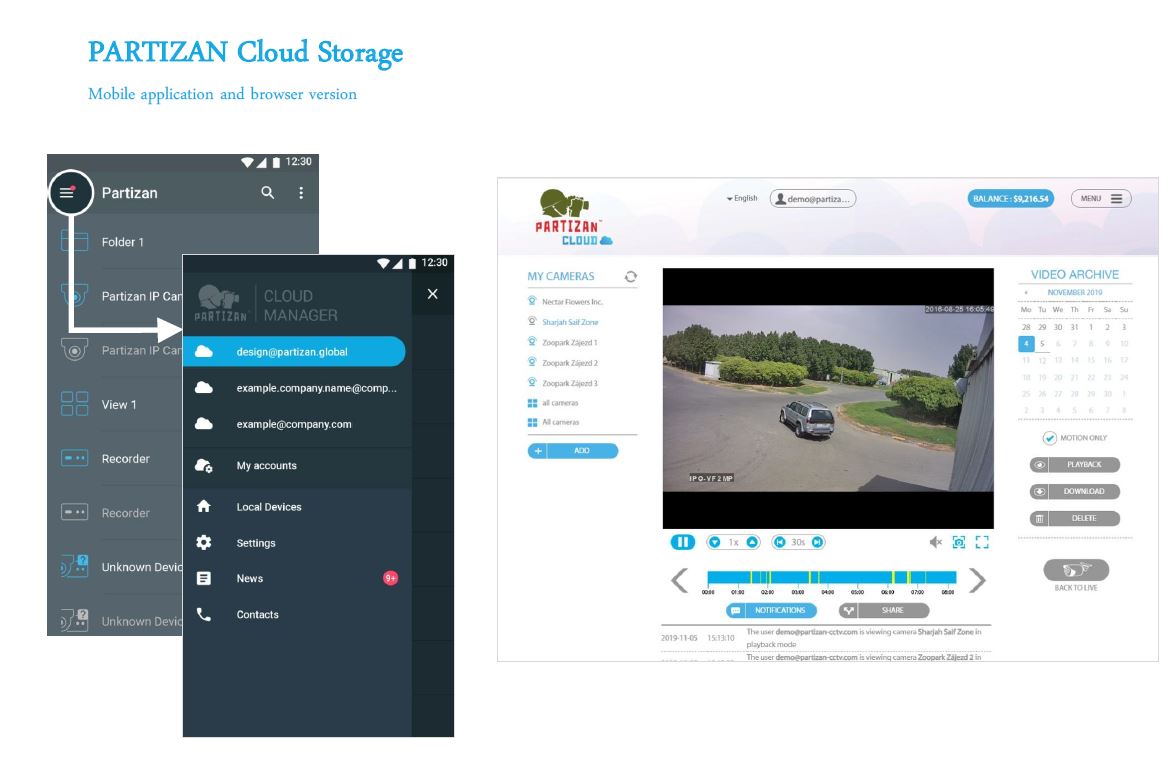Open Settings in the Cloud Manager drawer
Screen dimensions: 1168x774
(296, 542)
